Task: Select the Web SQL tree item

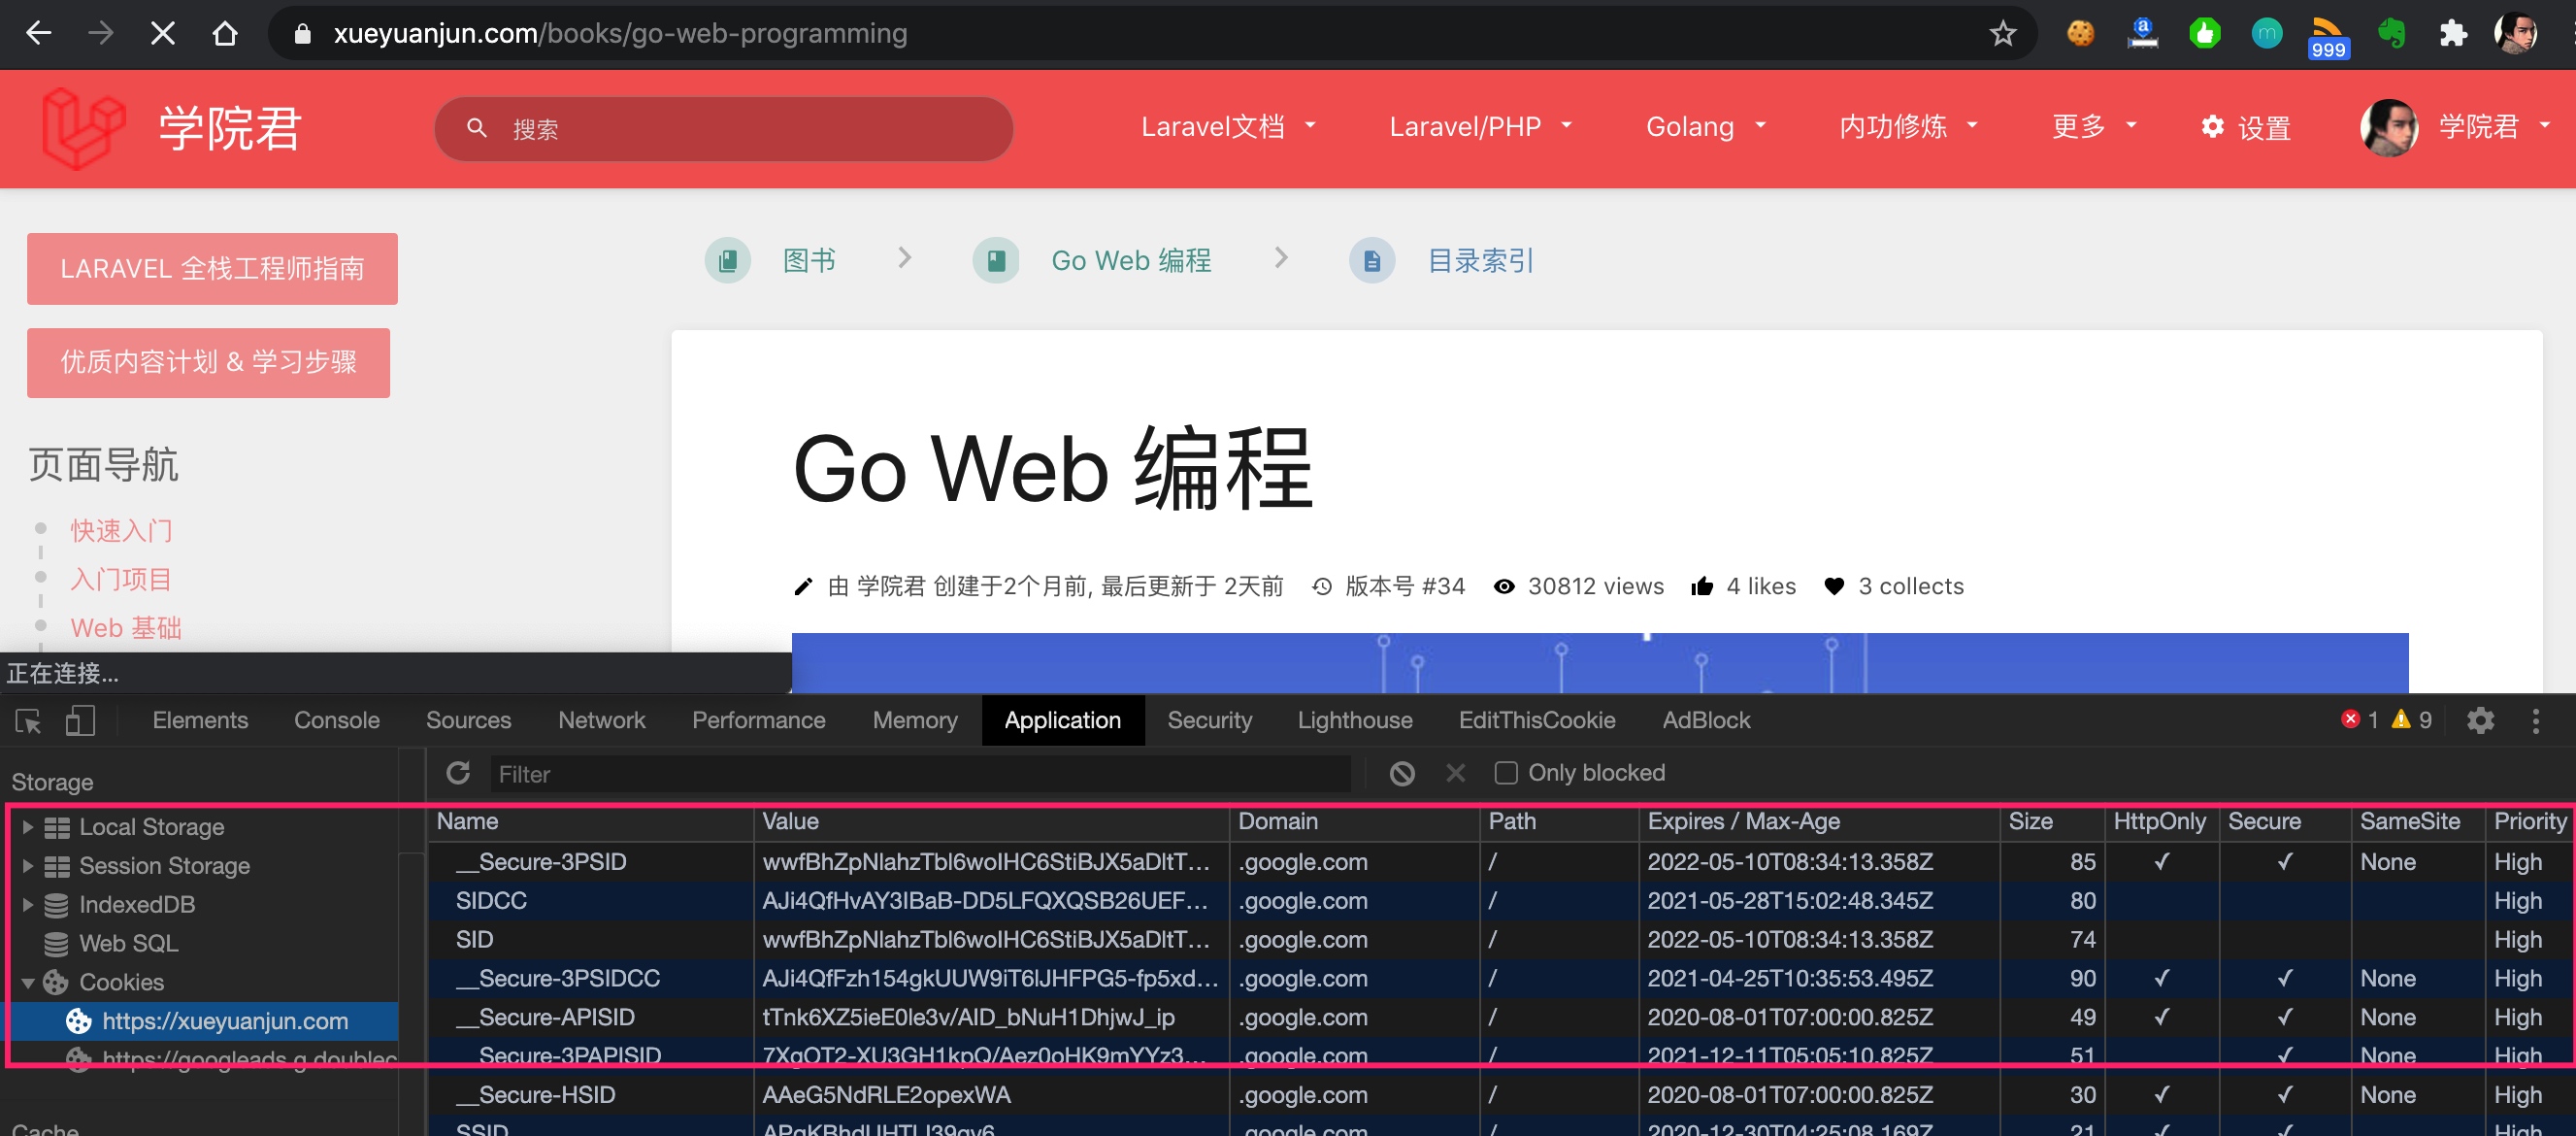Action: click(128, 944)
